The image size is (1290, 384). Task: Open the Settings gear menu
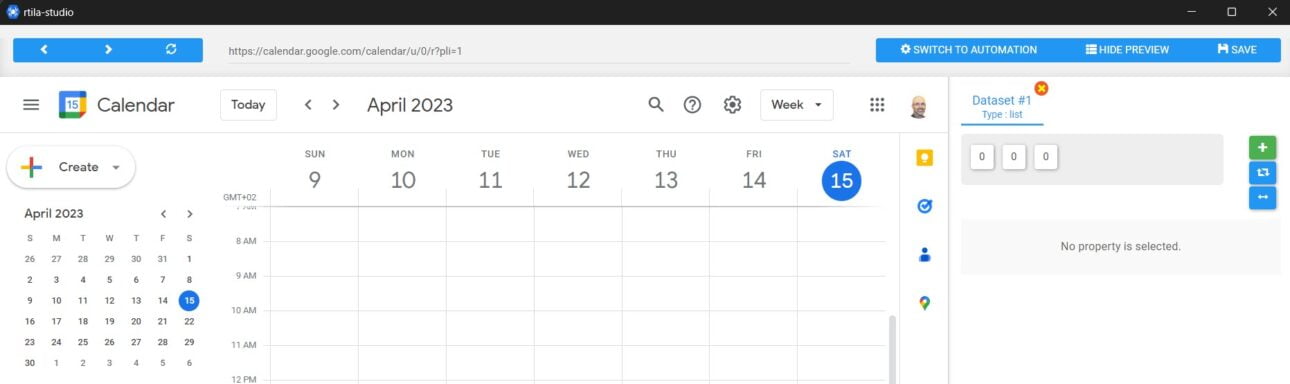[732, 104]
